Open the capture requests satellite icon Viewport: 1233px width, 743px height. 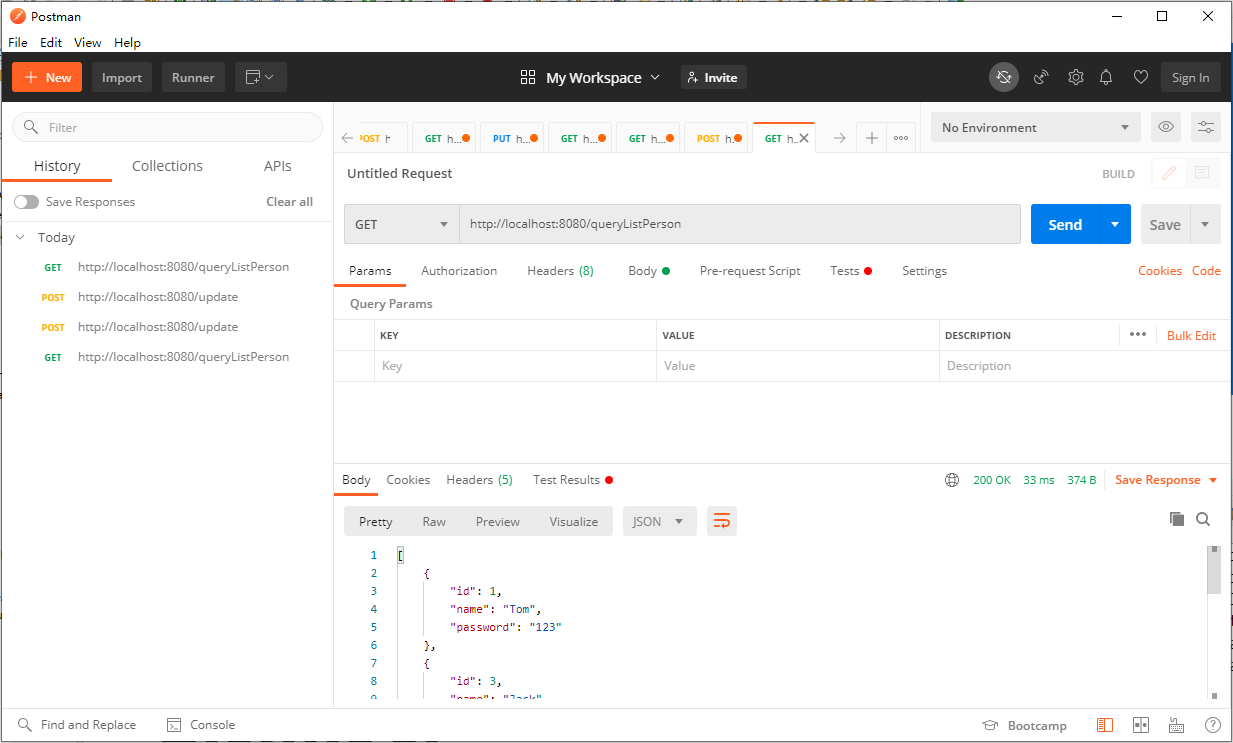[1041, 77]
